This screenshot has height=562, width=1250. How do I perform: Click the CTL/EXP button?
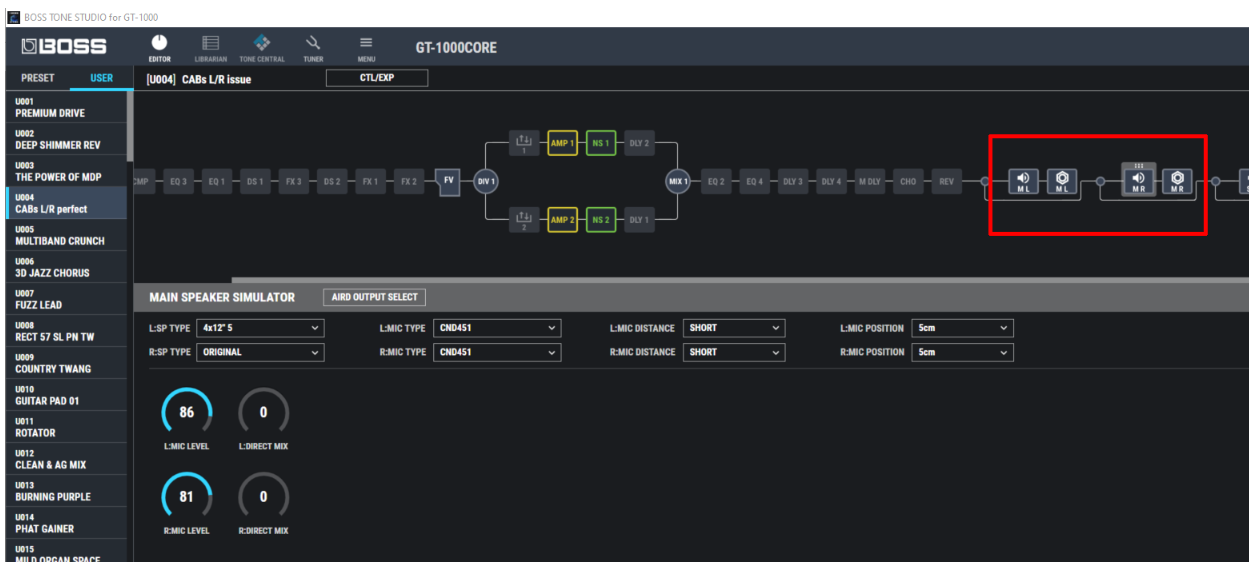pos(377,78)
